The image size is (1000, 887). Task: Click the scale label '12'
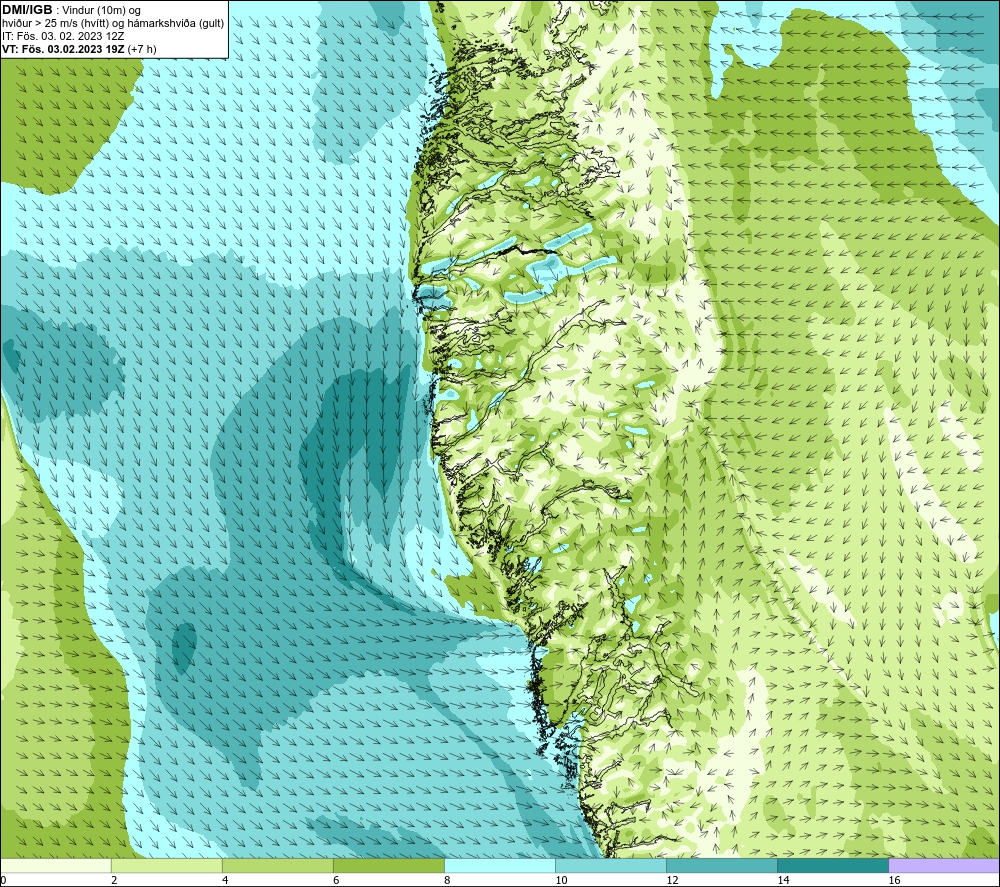(672, 880)
